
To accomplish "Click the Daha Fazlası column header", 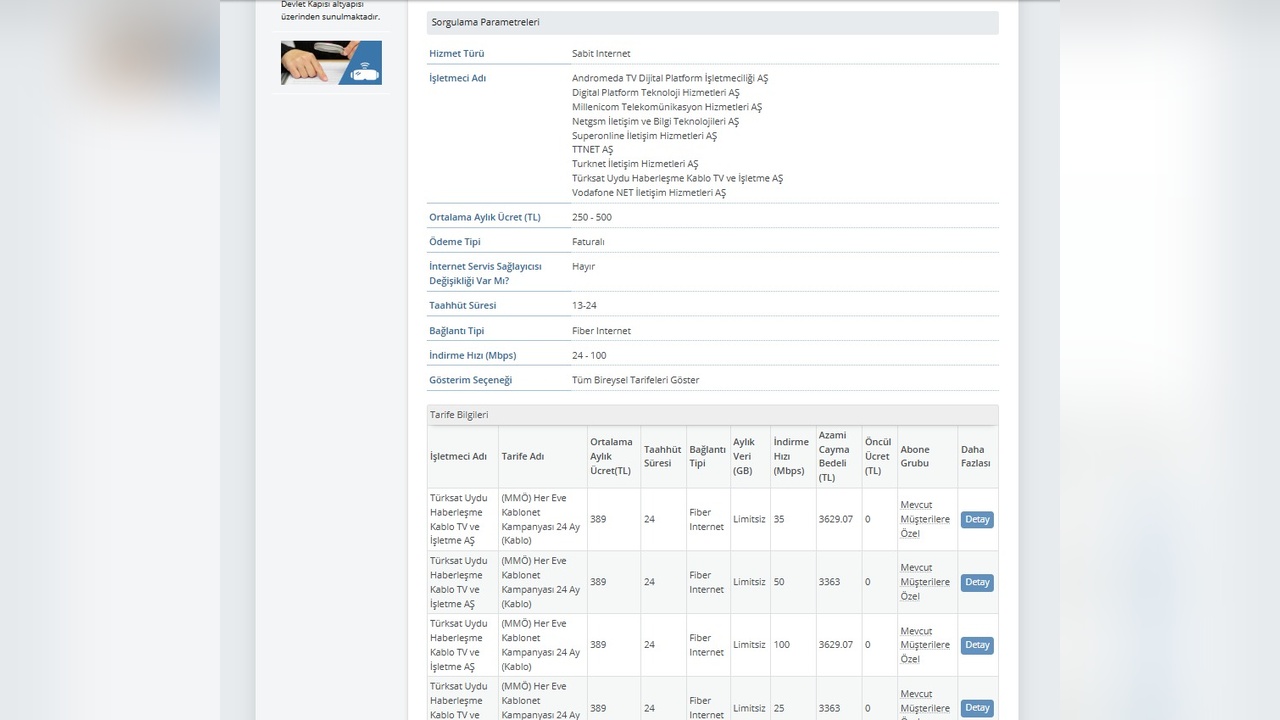I will [976, 456].
